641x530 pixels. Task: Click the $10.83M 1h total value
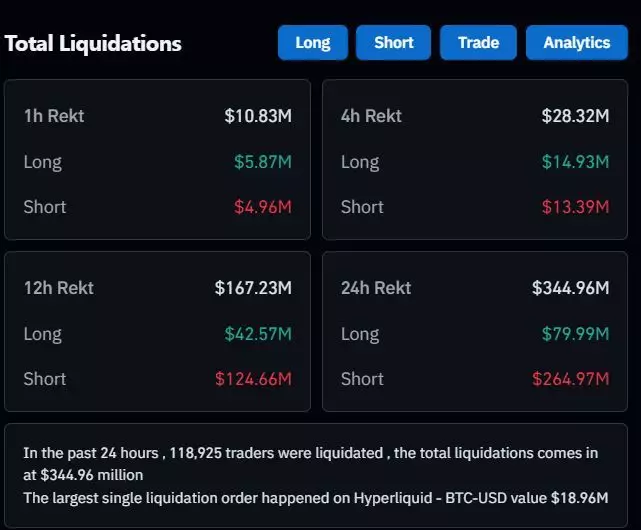[258, 116]
